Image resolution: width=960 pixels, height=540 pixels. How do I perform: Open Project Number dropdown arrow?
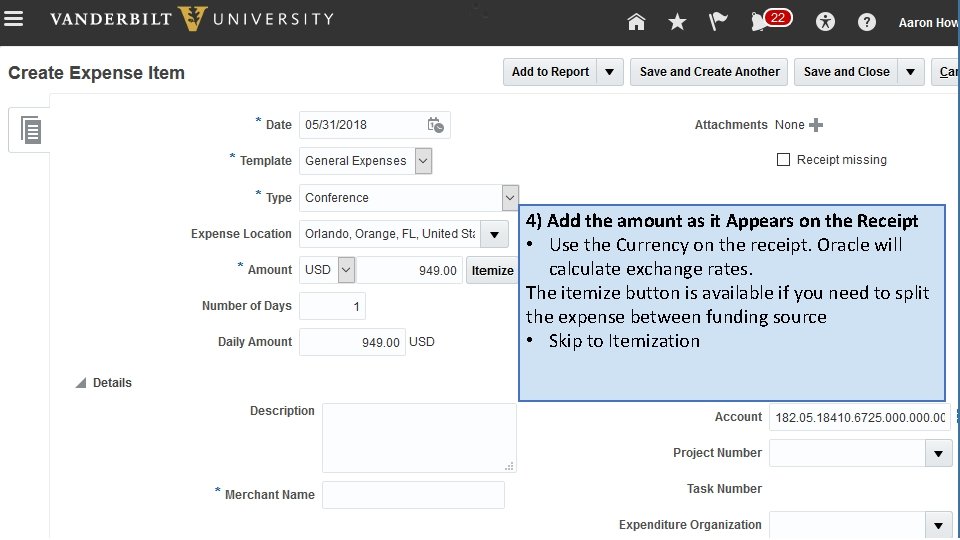point(939,454)
